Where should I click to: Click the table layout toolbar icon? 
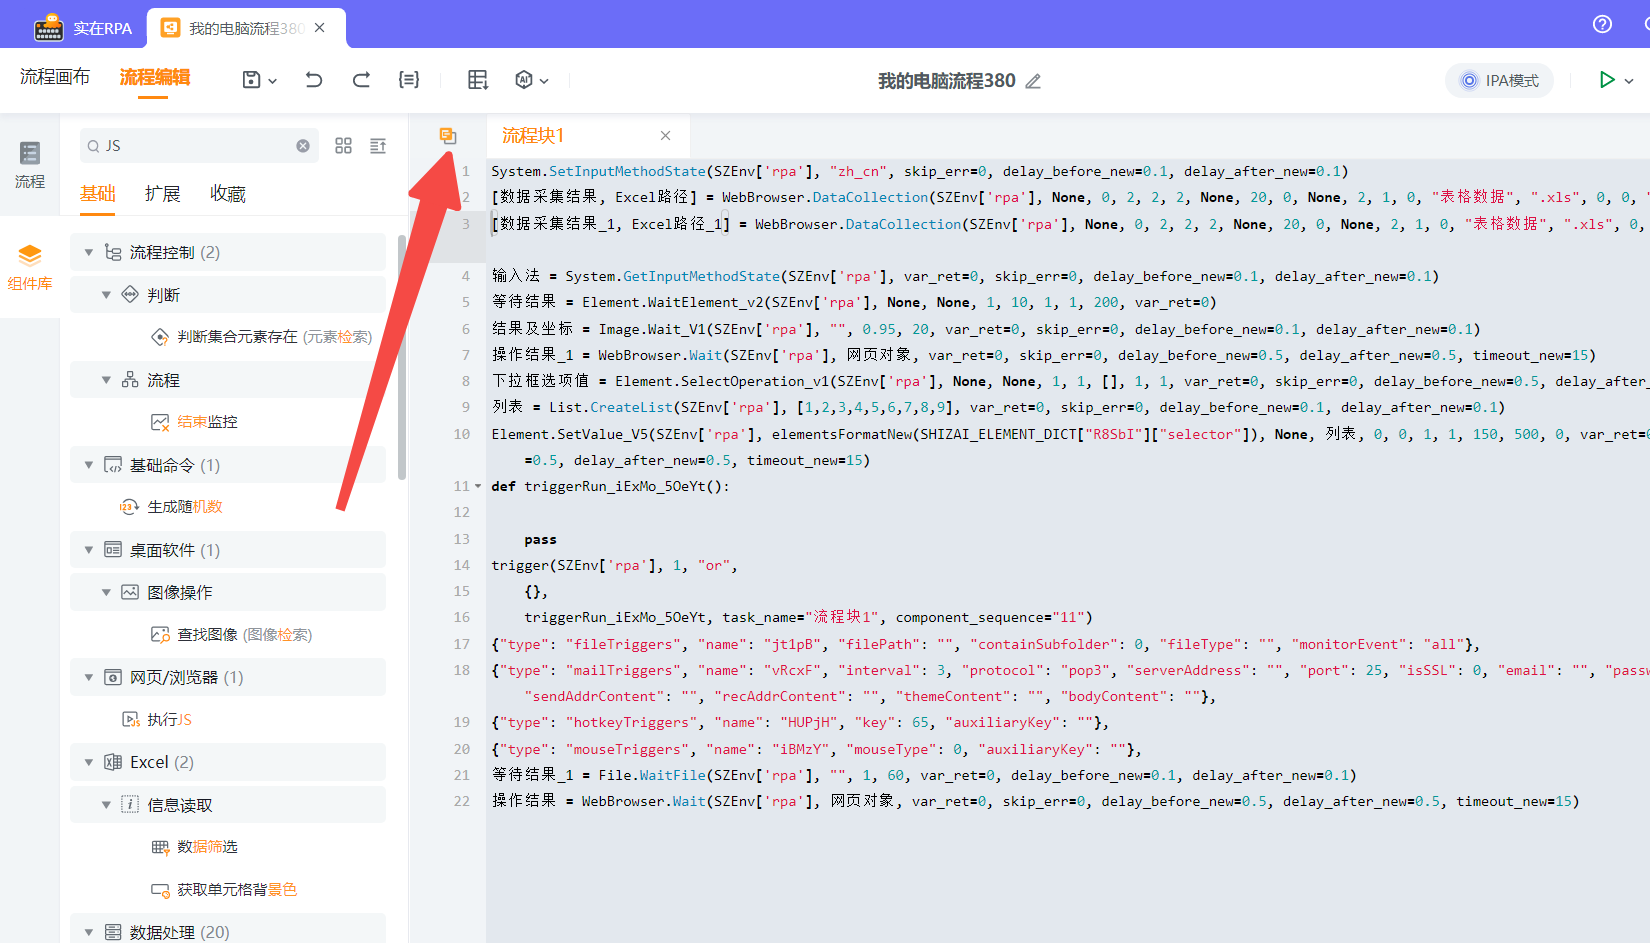[x=478, y=80]
